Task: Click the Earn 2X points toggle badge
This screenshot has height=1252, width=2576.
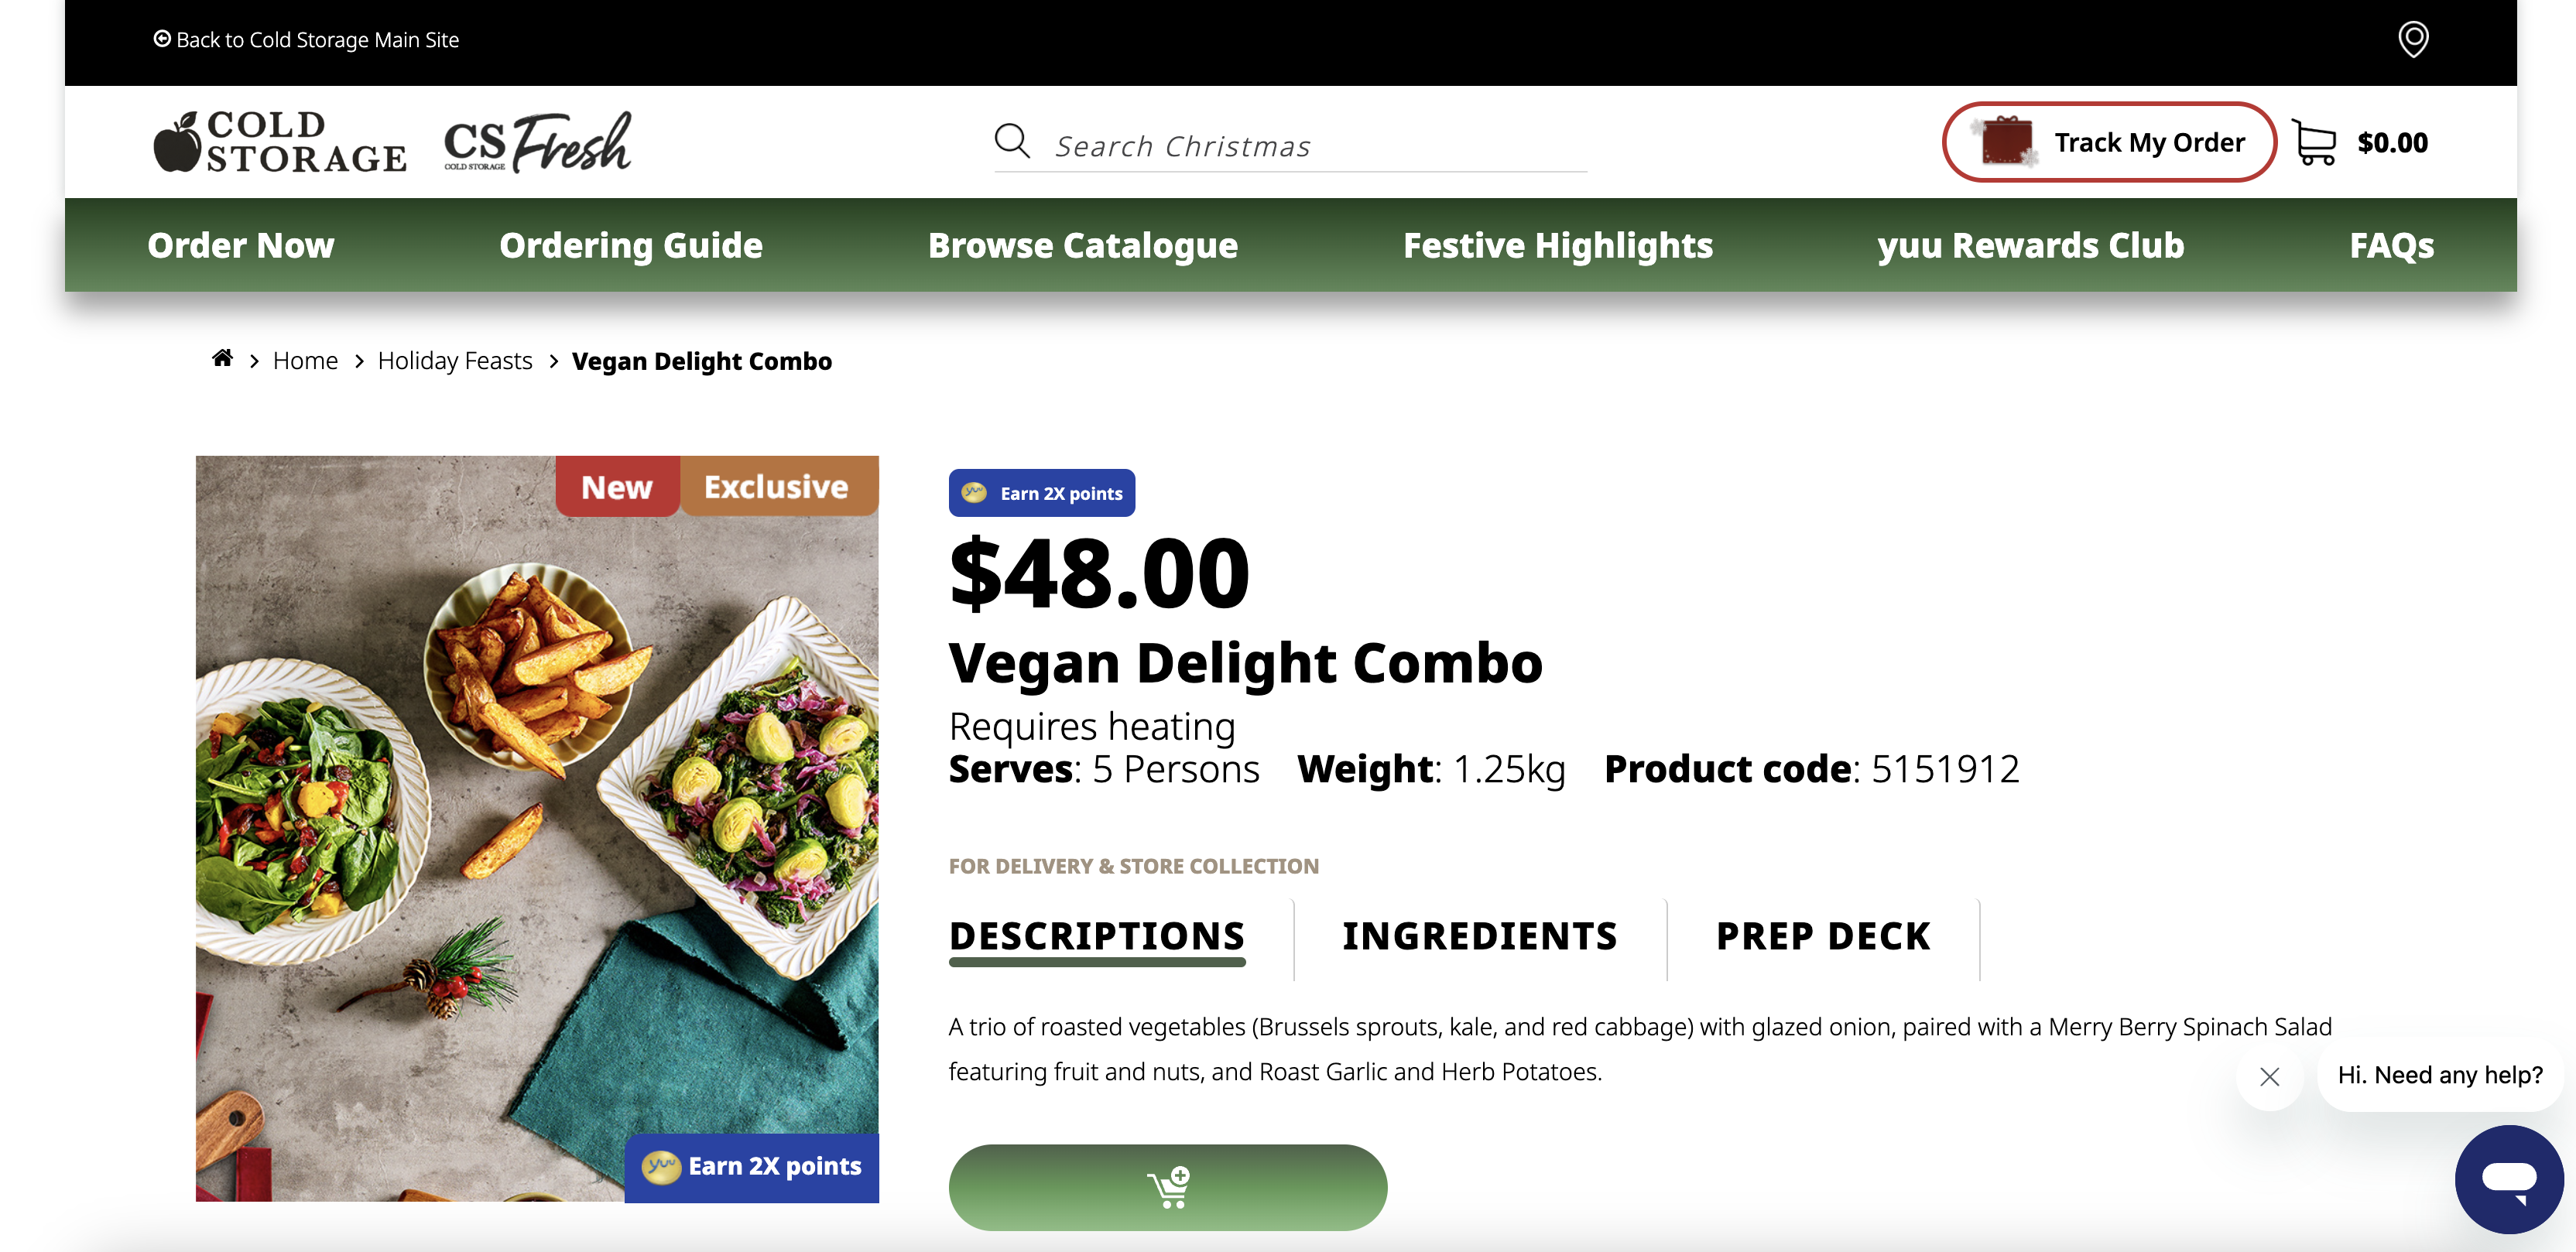Action: (1043, 493)
